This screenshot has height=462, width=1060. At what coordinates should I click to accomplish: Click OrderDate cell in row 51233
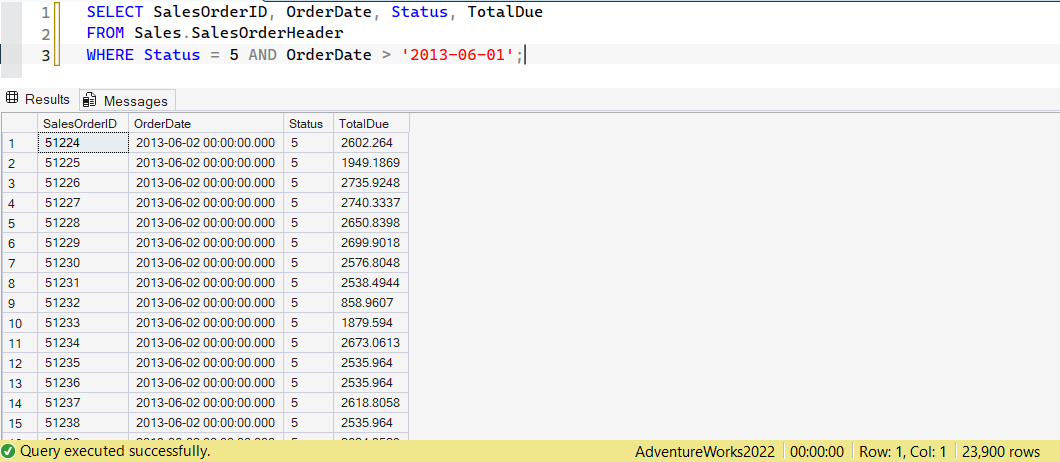206,323
